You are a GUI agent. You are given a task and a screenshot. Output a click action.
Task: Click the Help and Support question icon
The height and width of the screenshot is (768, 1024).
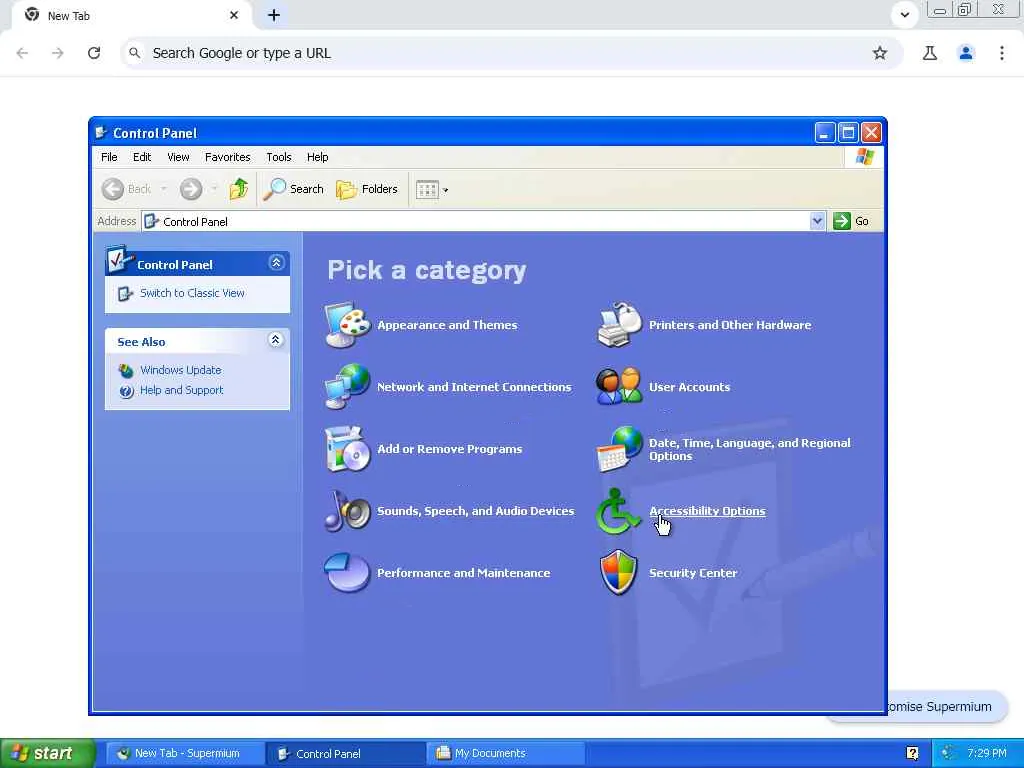(x=126, y=391)
